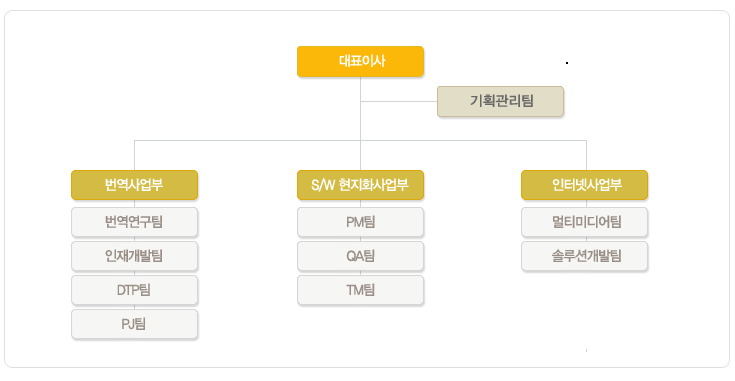Choose the QA팀 team box
Screen dimensions: 735x381
360,256
